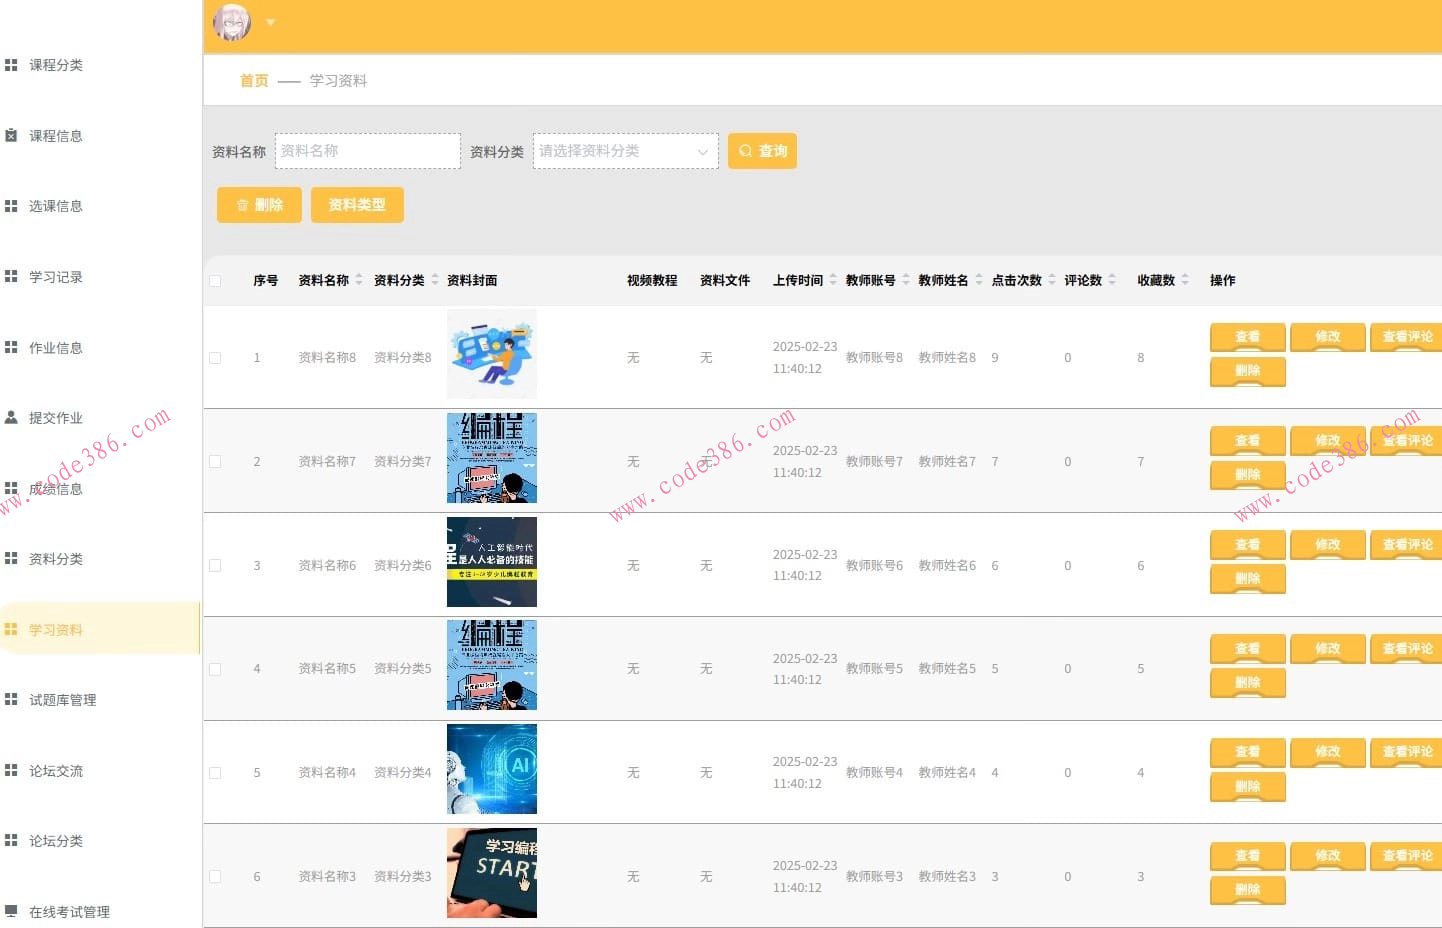Screen dimensions: 1442x928
Task: Click the 试题库管理 grid icon in sidebar
Action: tap(11, 700)
